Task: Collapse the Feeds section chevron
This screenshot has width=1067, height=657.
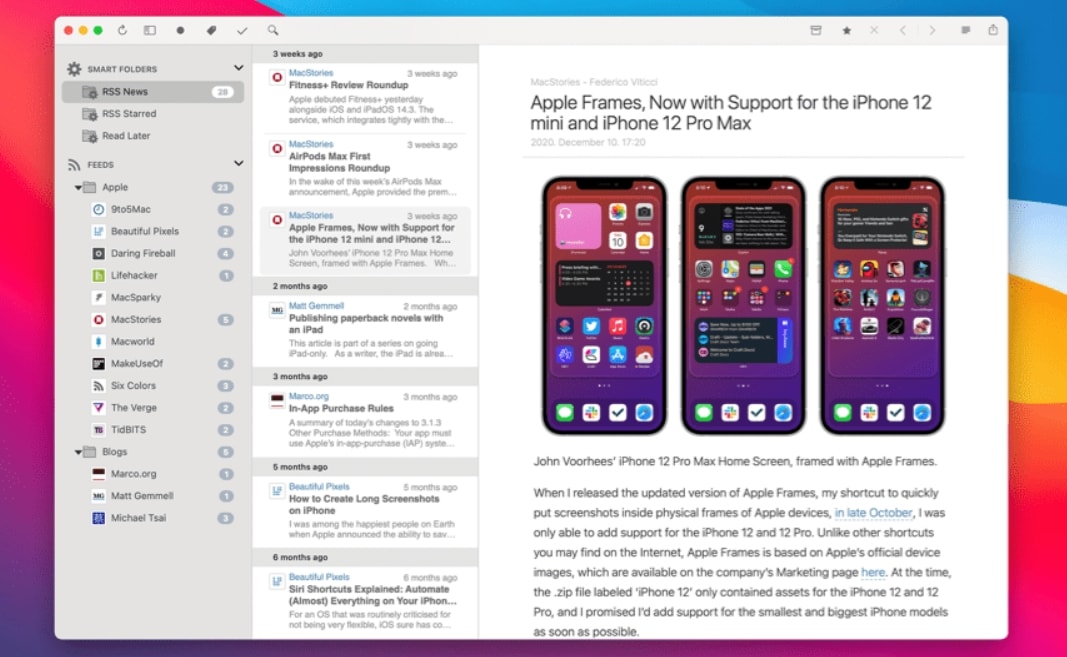Action: pos(238,163)
